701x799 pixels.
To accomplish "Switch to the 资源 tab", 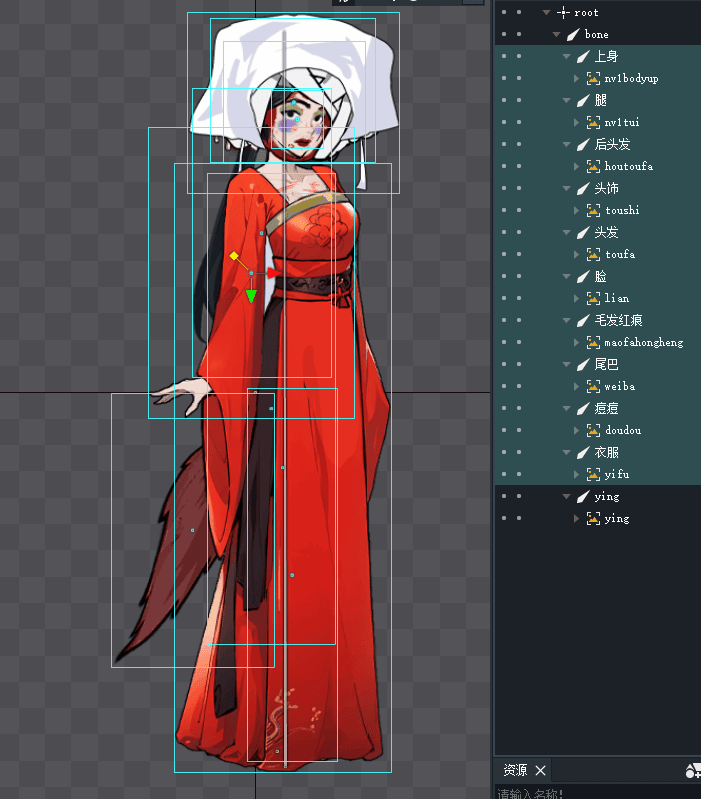I will coord(515,770).
